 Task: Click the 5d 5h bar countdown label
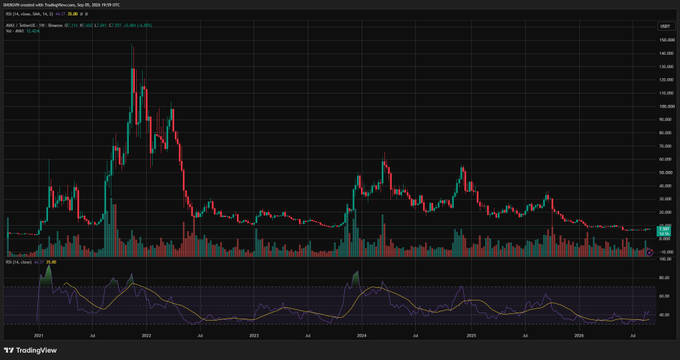tap(664, 234)
